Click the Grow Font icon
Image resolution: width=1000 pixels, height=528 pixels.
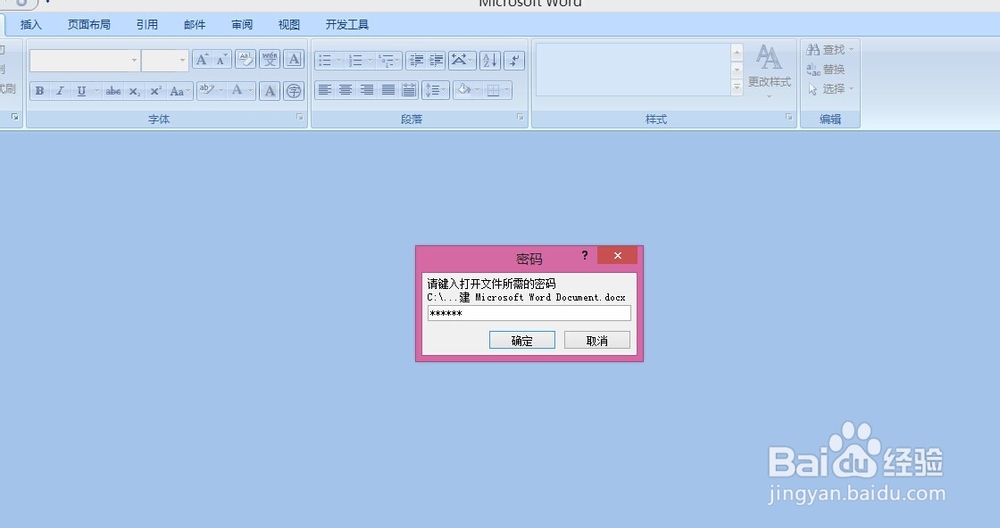point(202,60)
